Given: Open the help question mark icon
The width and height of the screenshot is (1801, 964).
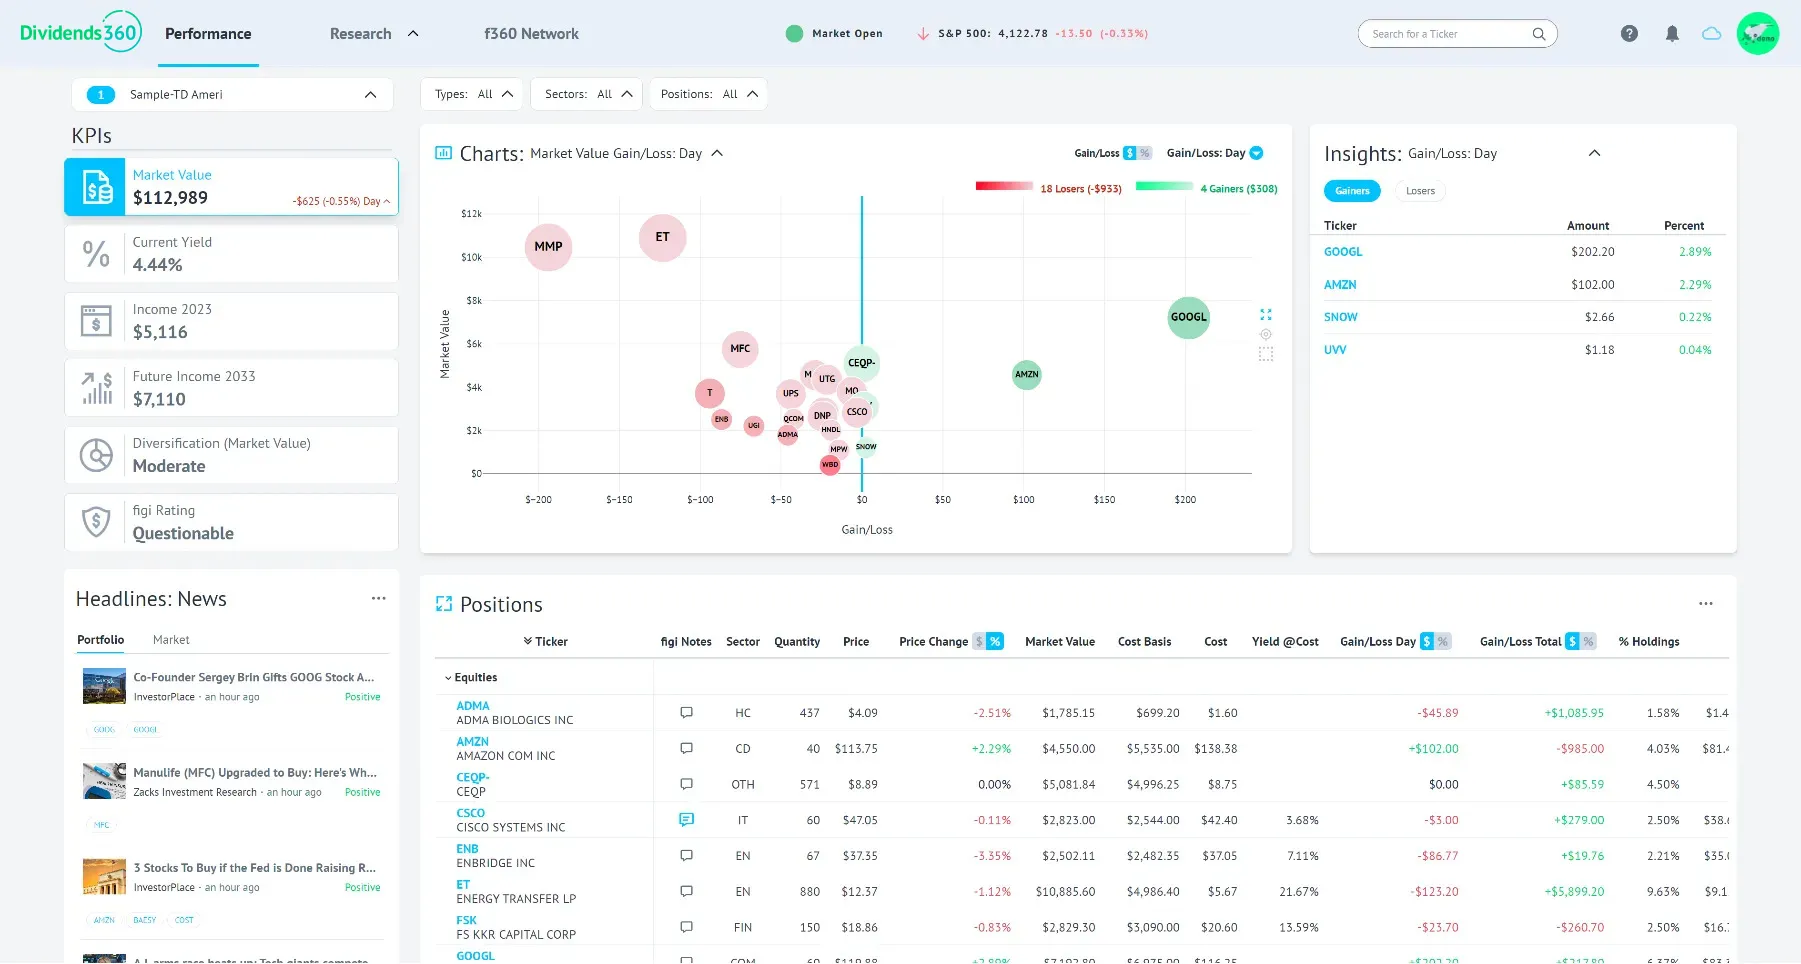Looking at the screenshot, I should click(x=1629, y=33).
